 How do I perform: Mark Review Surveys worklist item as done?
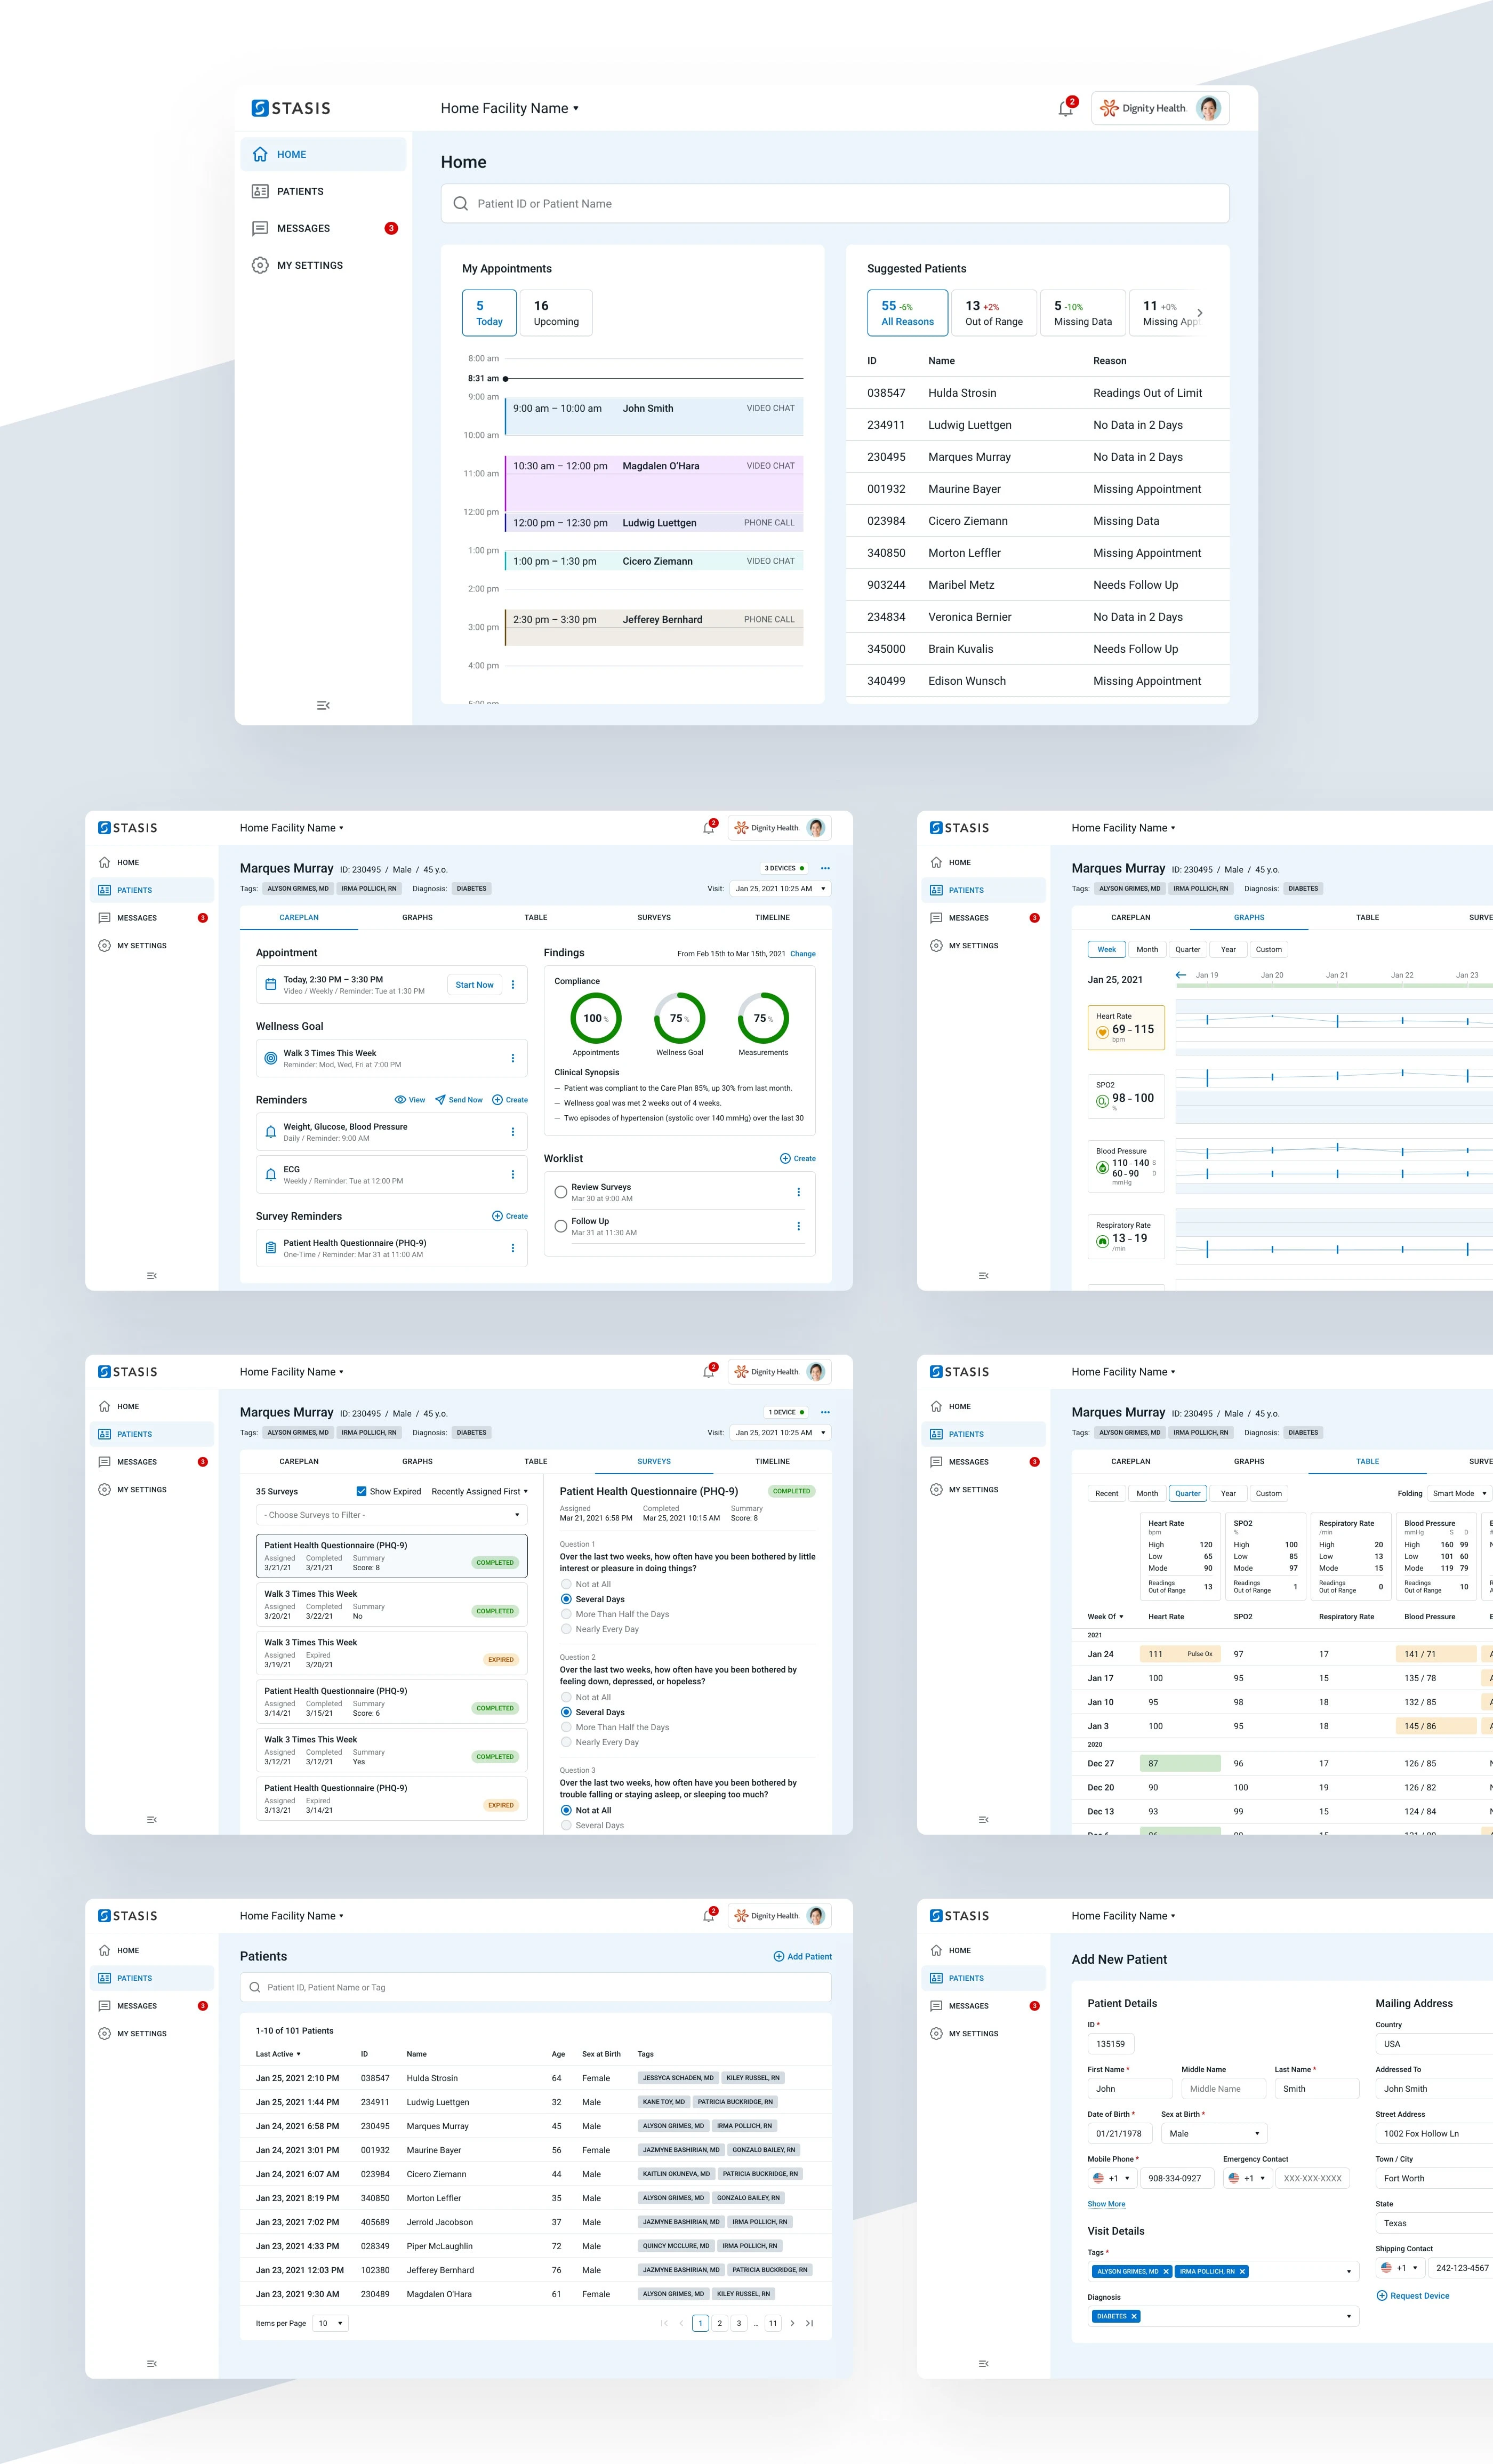click(x=561, y=1192)
